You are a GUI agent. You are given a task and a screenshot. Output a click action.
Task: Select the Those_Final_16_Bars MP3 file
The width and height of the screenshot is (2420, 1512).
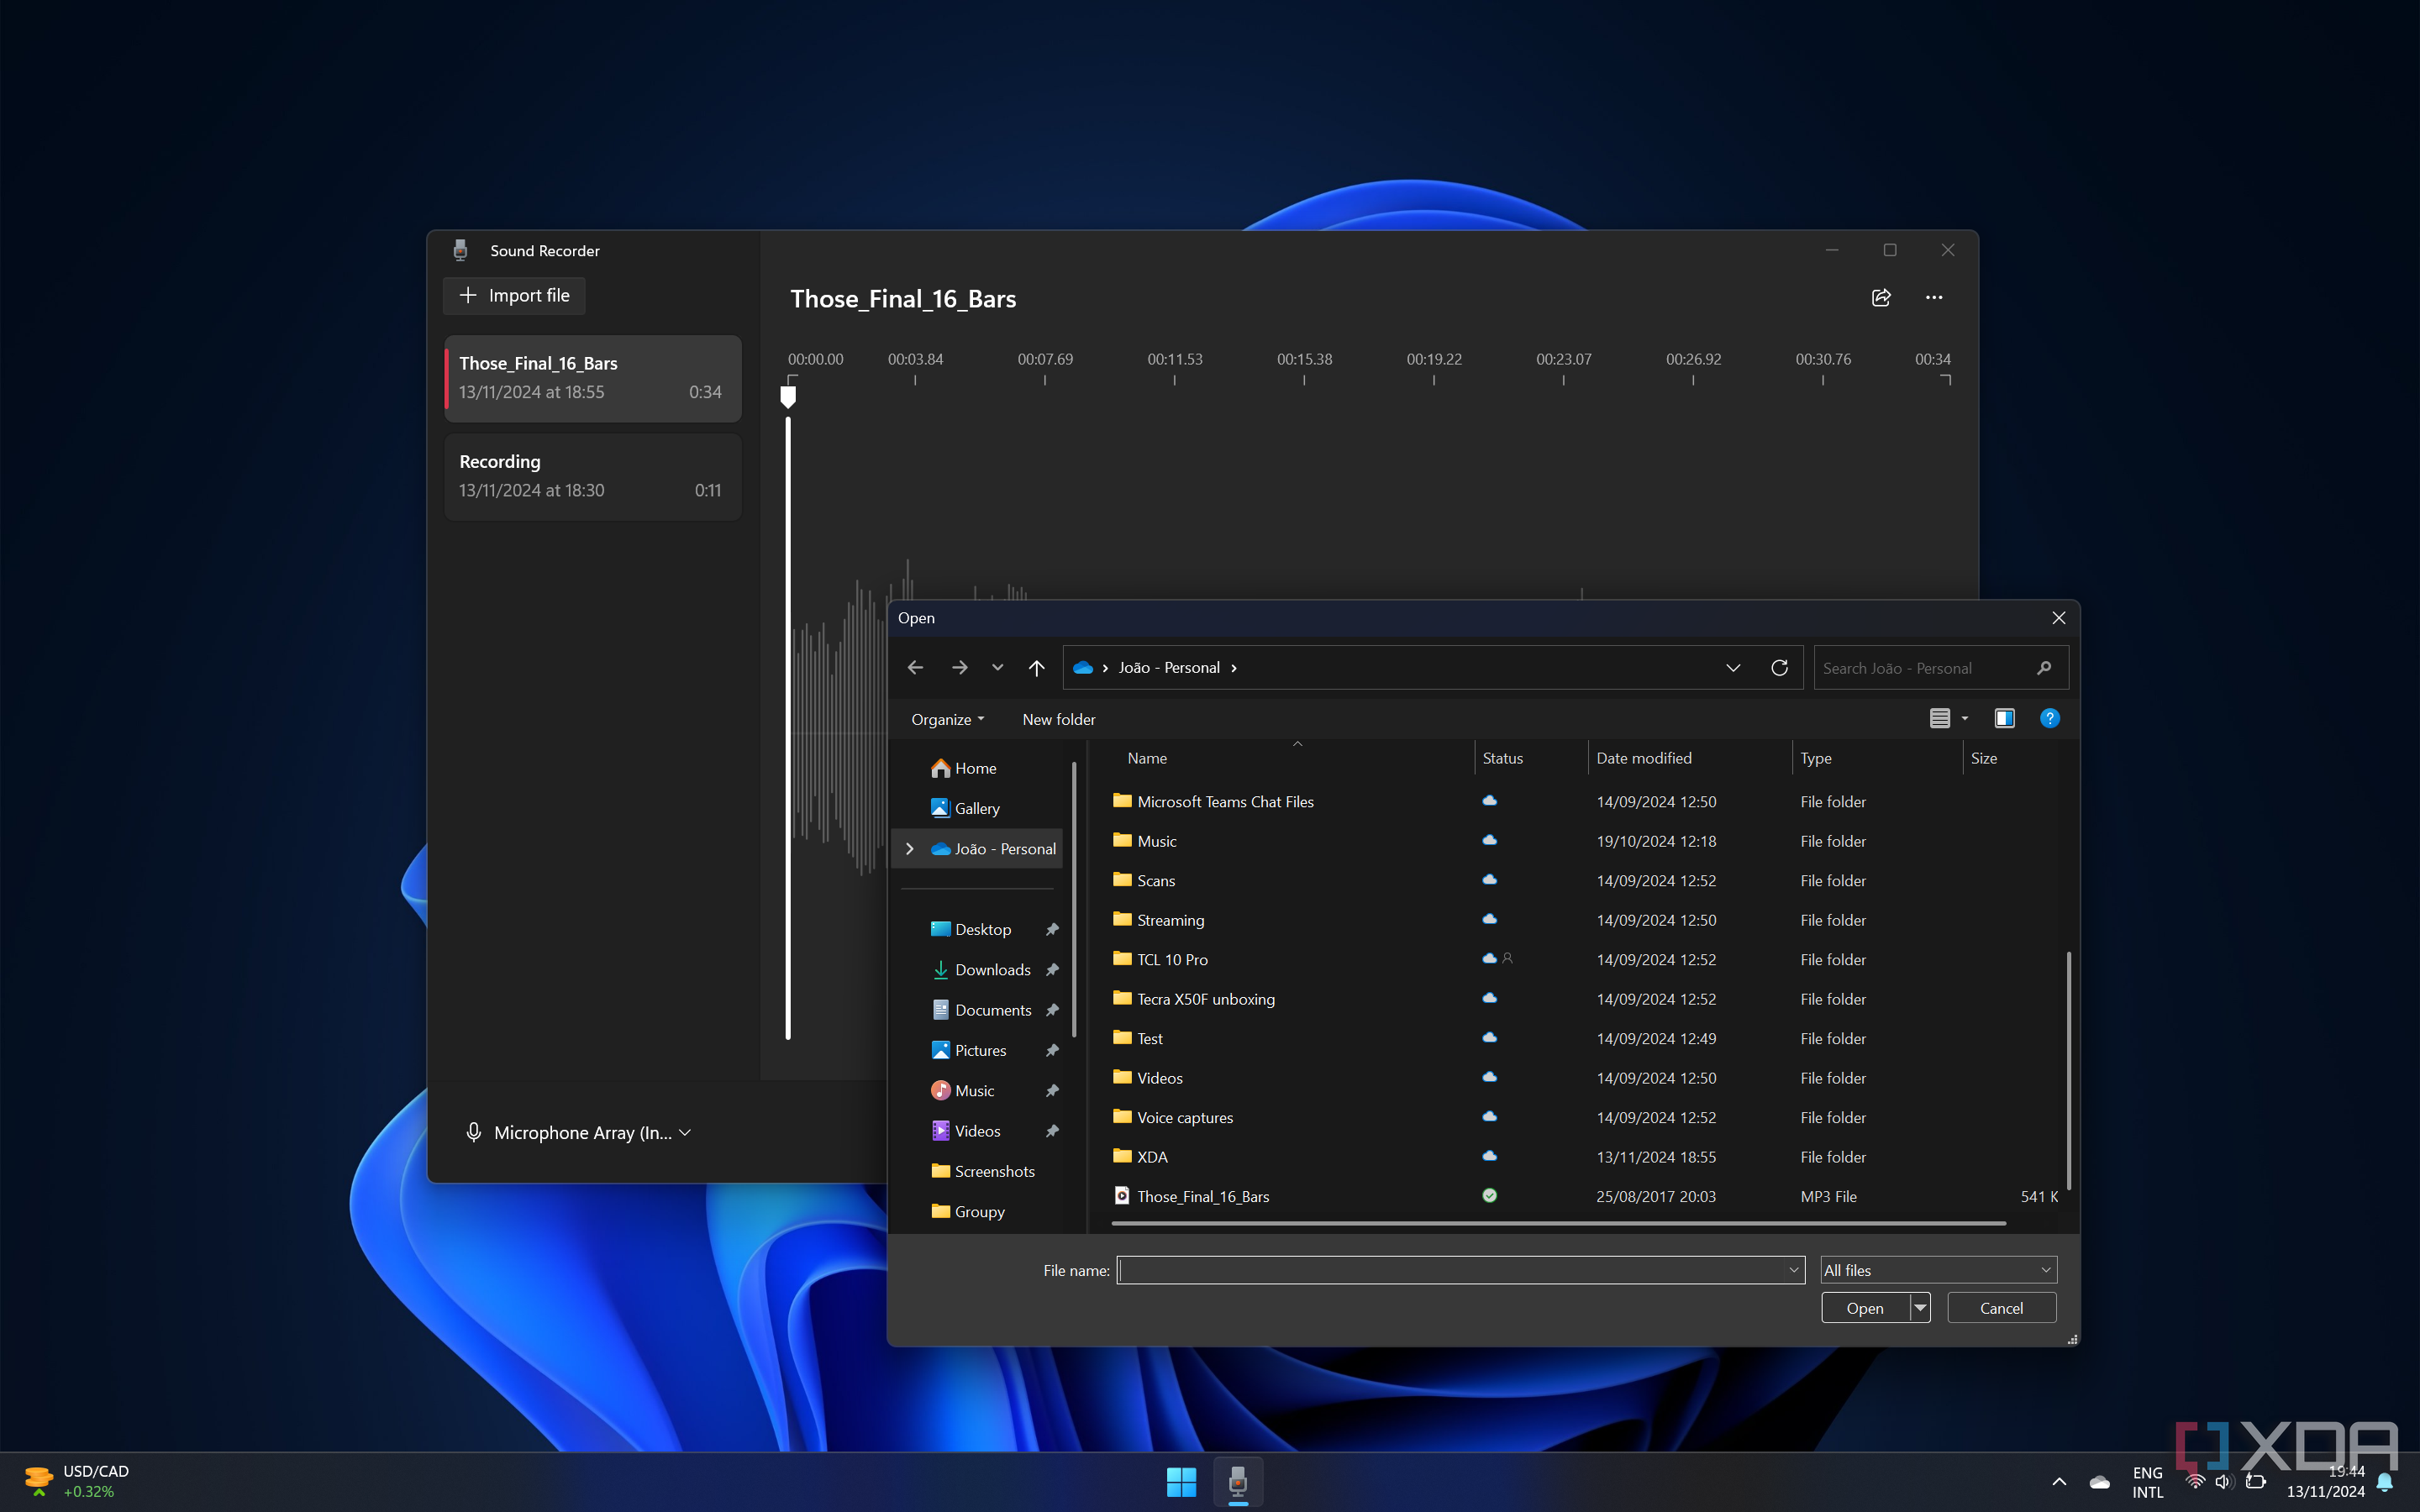pyautogui.click(x=1202, y=1195)
